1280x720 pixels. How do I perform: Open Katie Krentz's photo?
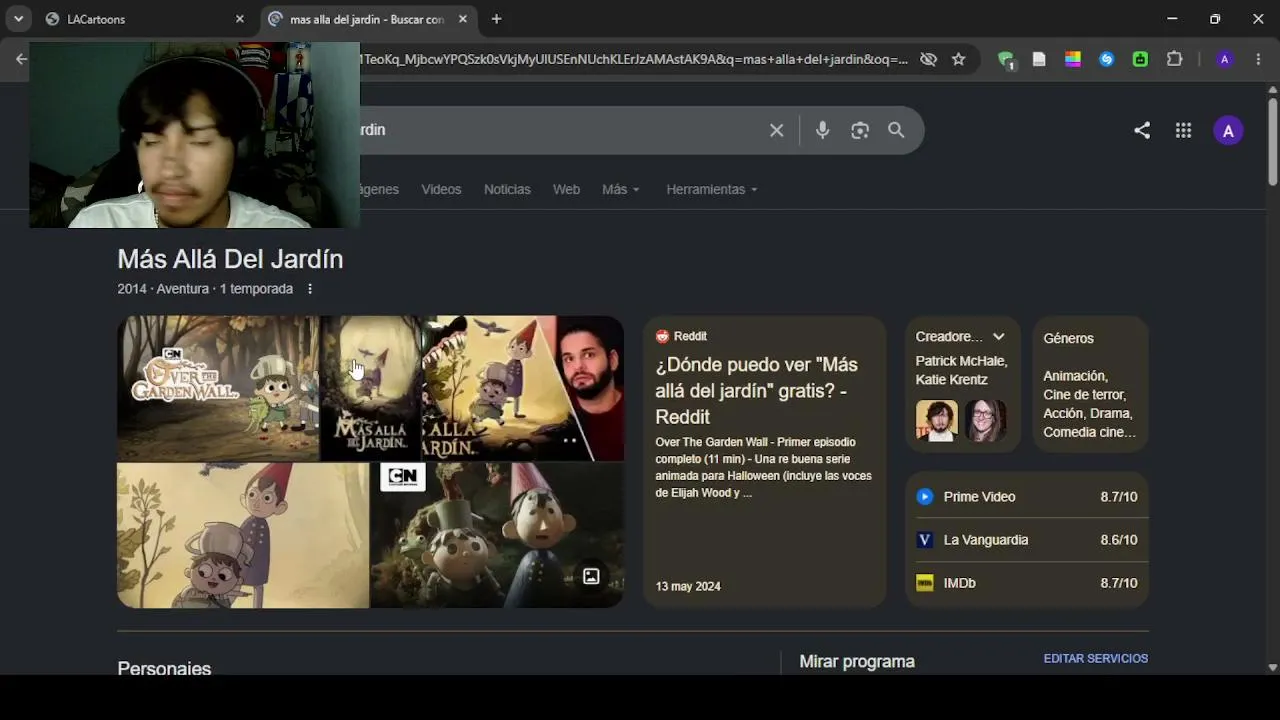(985, 421)
